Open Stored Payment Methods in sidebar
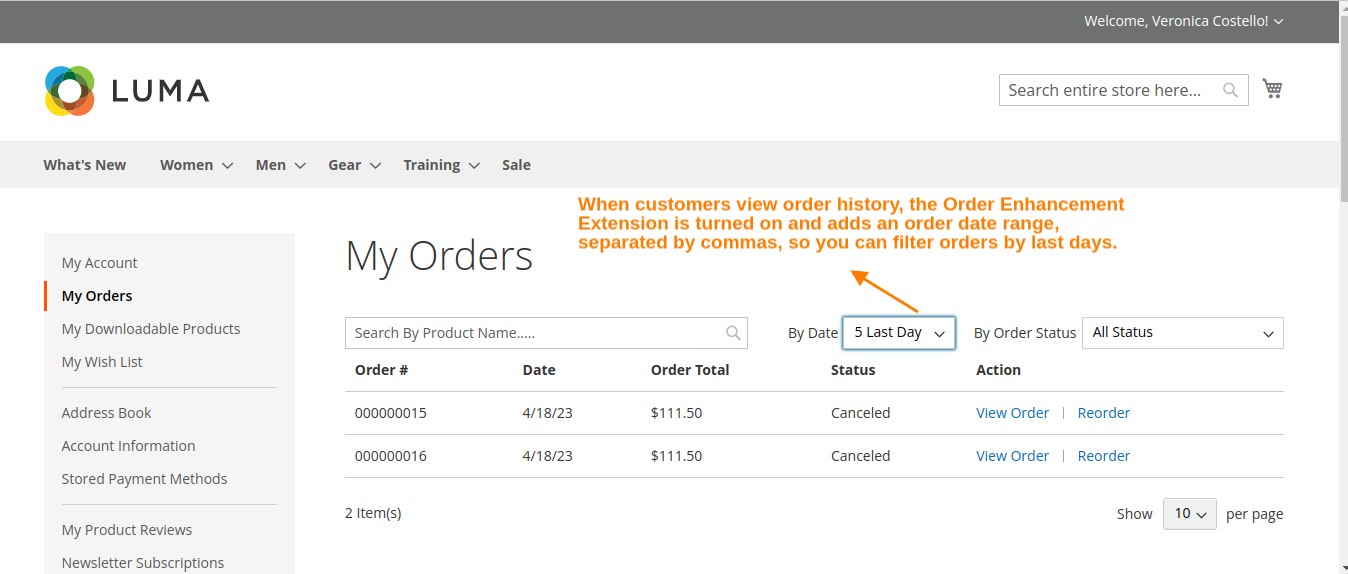 144,479
